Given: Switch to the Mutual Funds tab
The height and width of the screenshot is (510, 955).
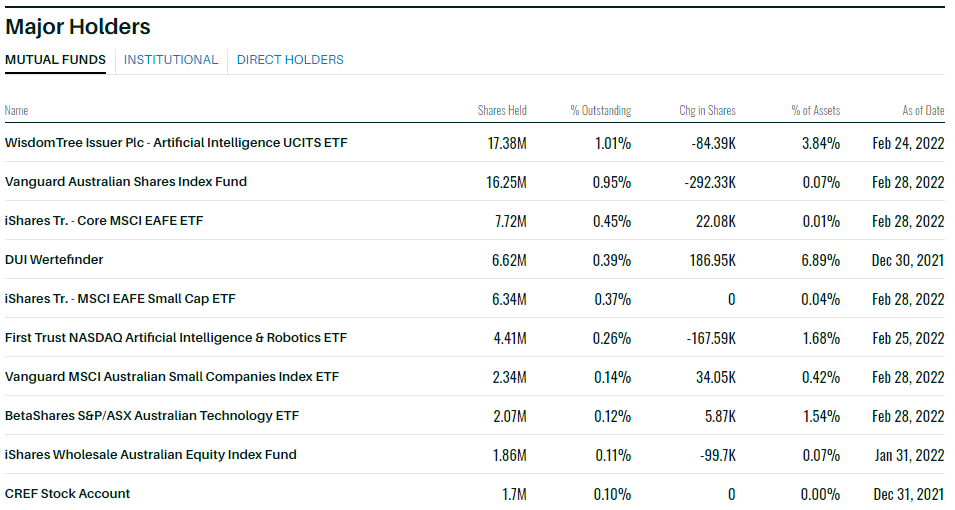Looking at the screenshot, I should (x=55, y=60).
